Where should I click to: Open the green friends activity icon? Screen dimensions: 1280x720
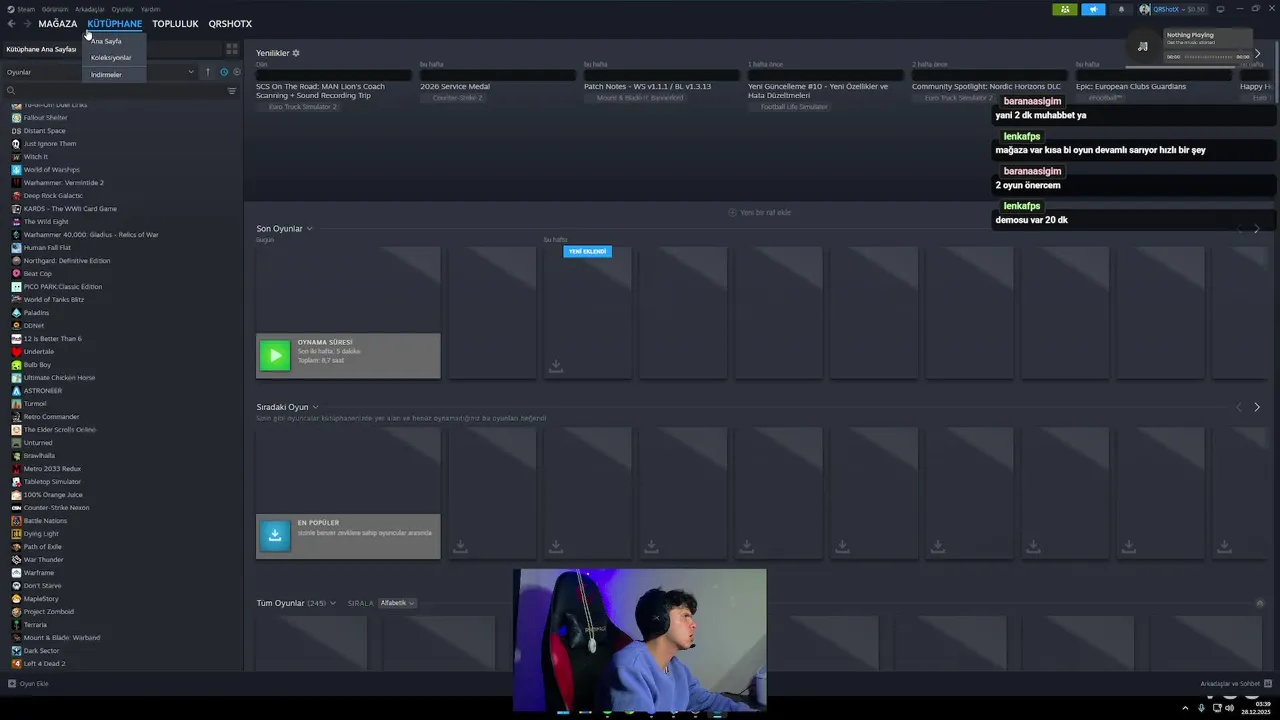(1065, 9)
